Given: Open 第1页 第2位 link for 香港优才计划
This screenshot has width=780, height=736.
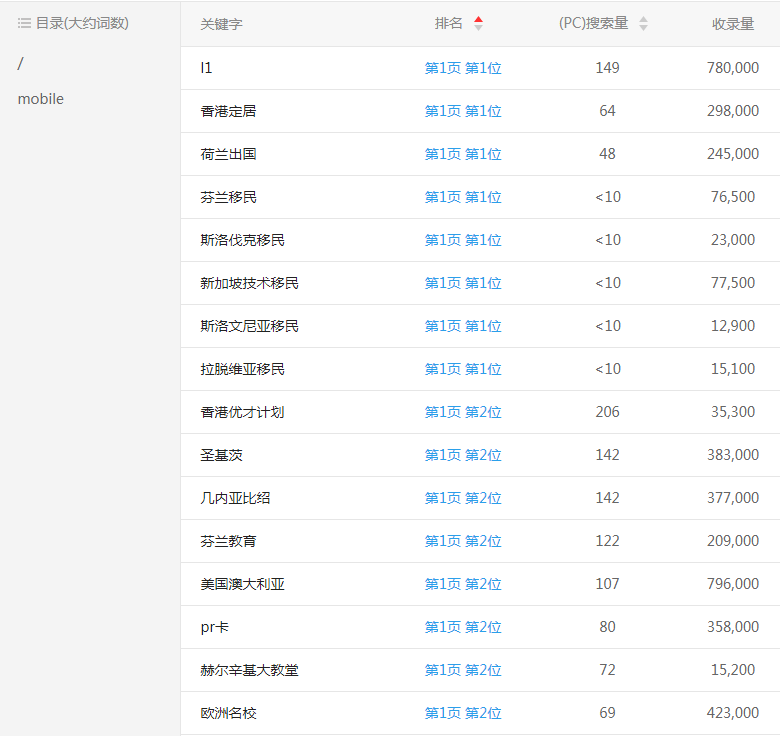Looking at the screenshot, I should [x=463, y=412].
